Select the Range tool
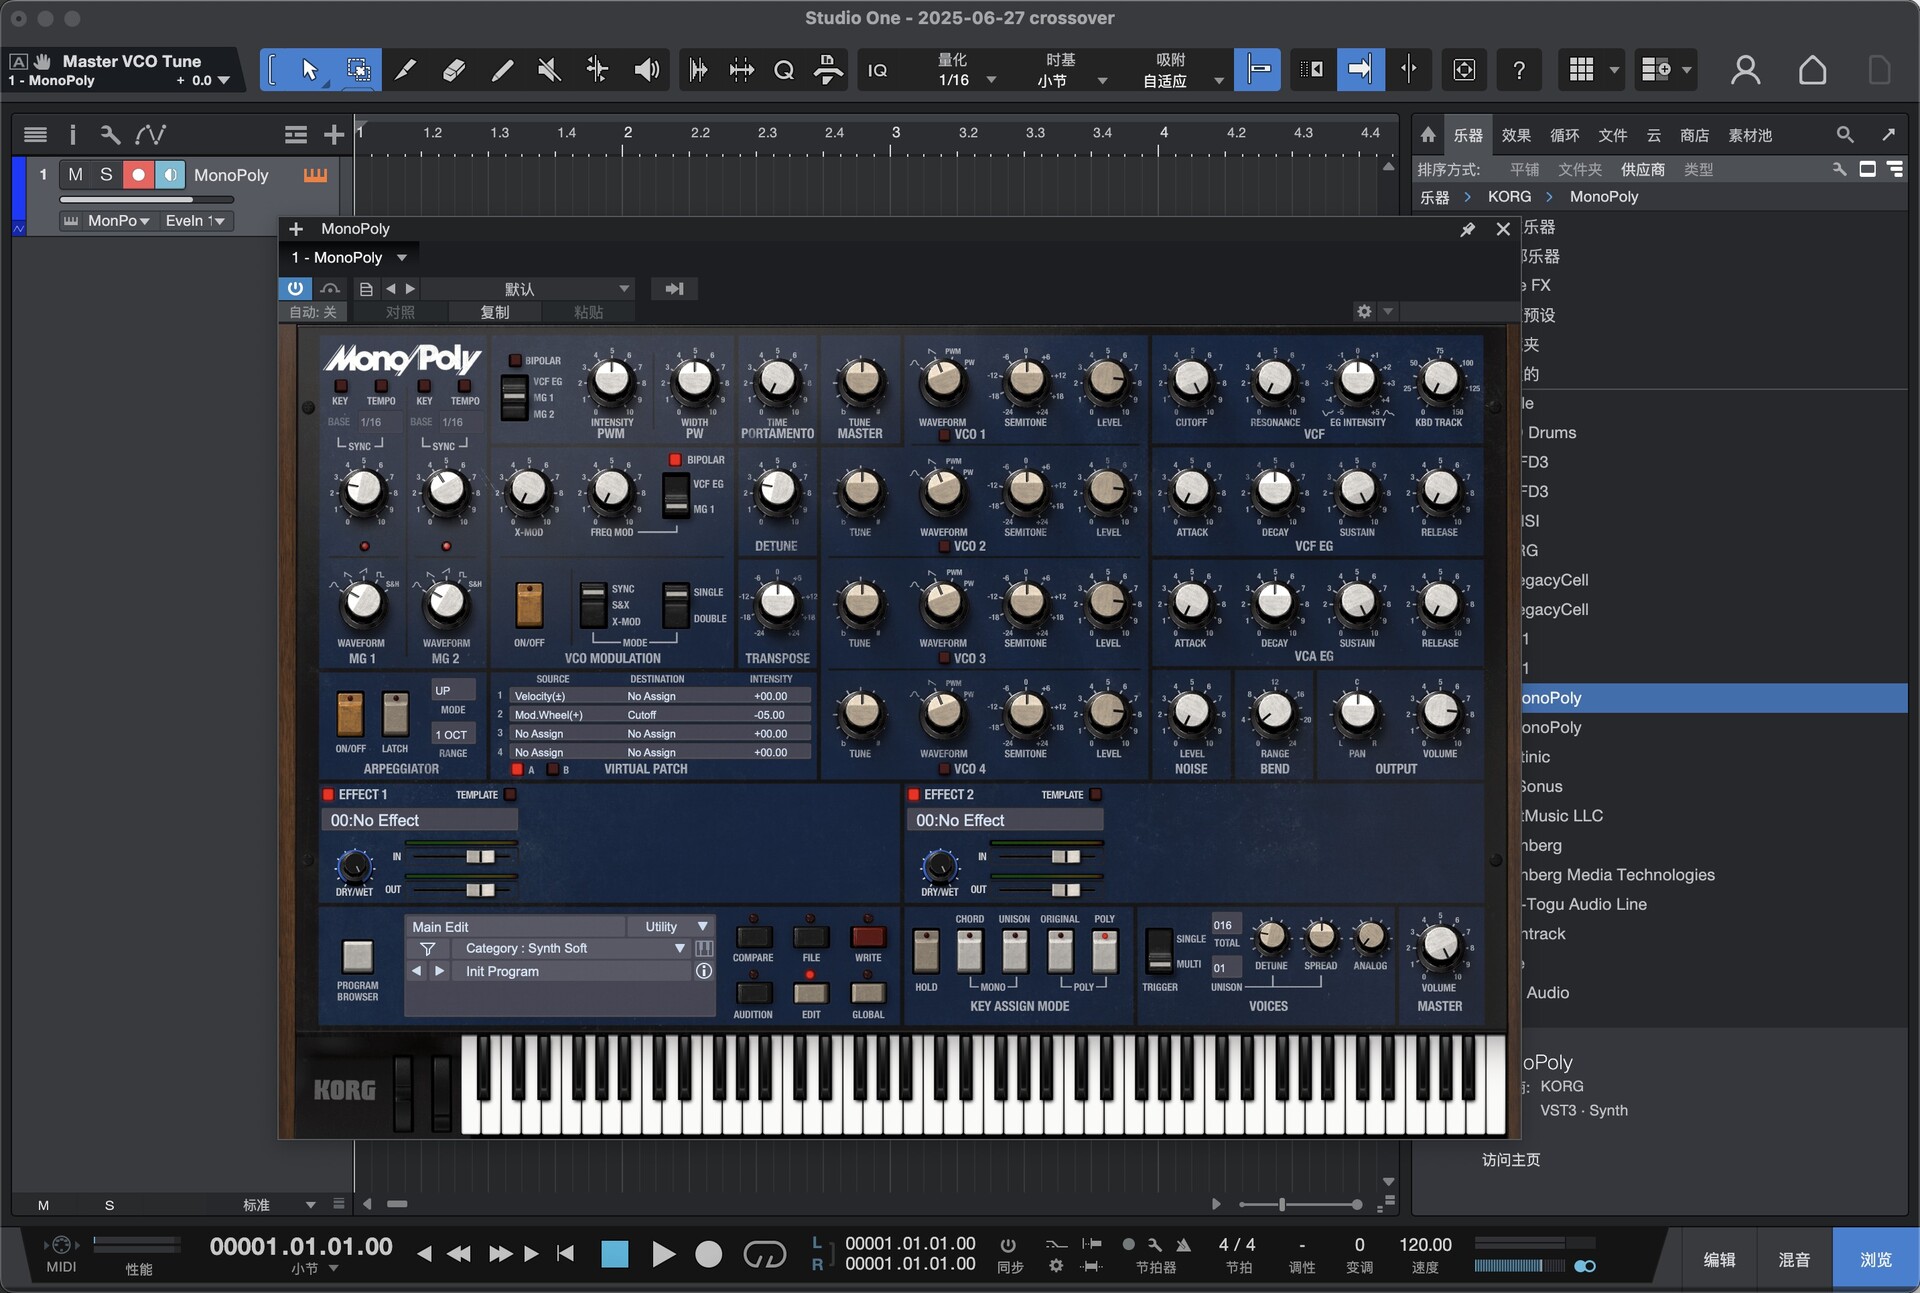Viewport: 1920px width, 1293px height. pyautogui.click(x=358, y=69)
